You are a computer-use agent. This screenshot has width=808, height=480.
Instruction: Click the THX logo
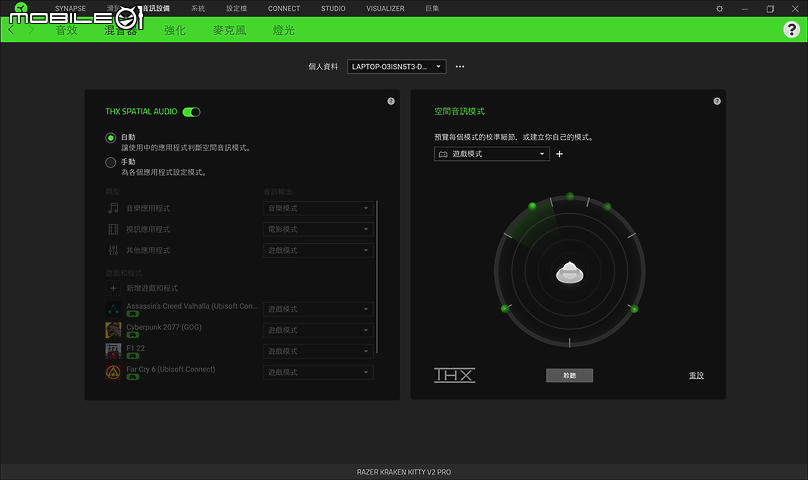click(454, 375)
